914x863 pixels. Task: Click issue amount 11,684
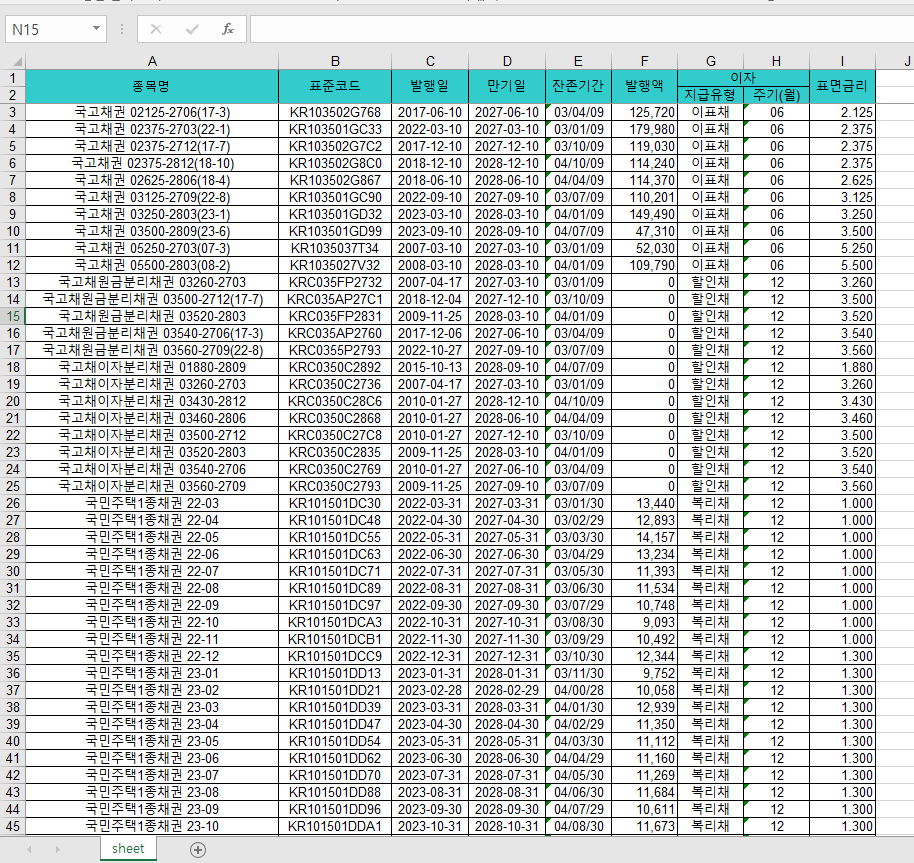pos(645,792)
